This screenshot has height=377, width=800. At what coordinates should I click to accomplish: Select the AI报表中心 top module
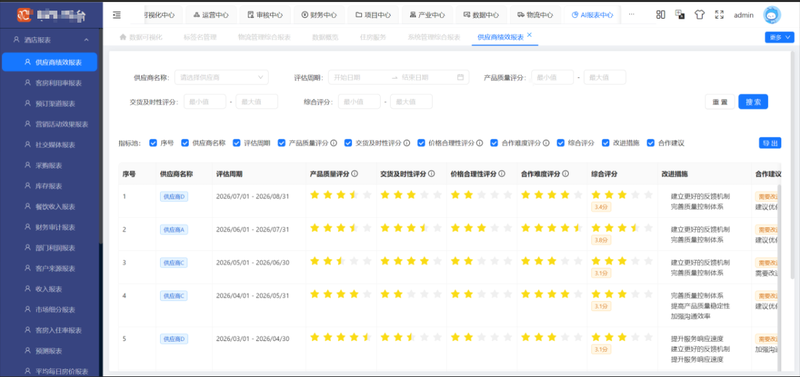[592, 15]
